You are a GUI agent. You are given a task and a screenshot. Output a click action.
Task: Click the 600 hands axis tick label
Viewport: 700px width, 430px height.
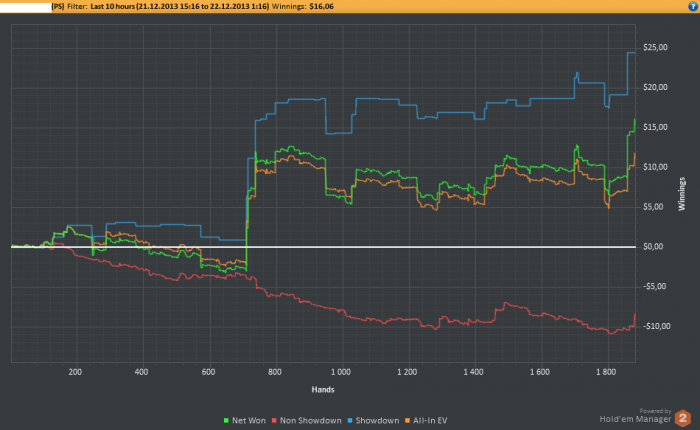208,372
